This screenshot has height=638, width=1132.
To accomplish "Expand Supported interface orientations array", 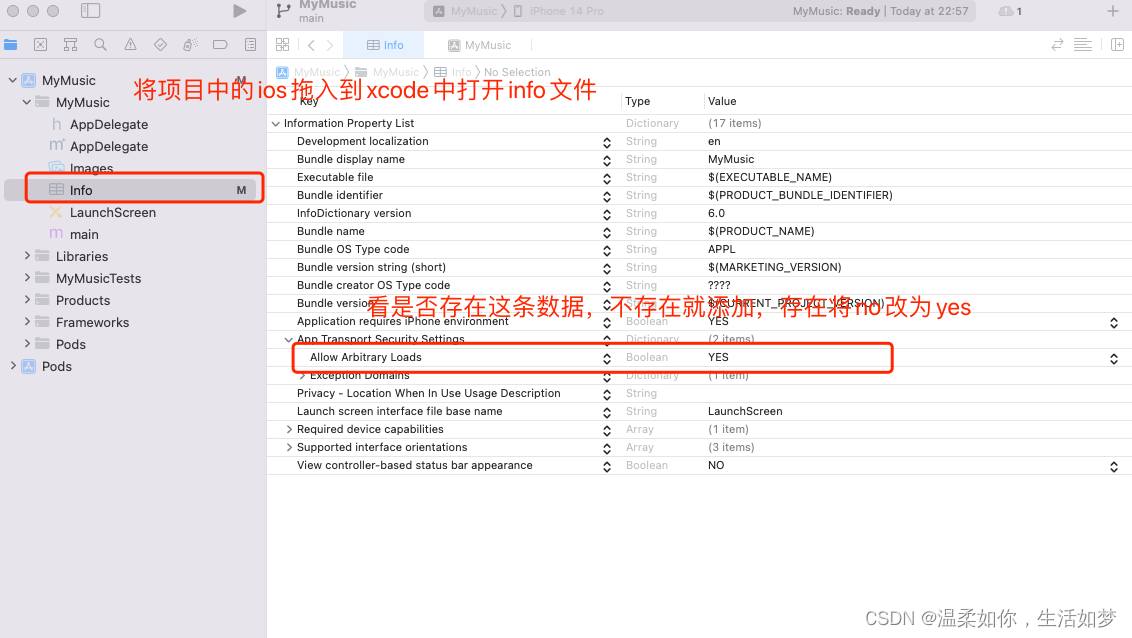I will (289, 447).
